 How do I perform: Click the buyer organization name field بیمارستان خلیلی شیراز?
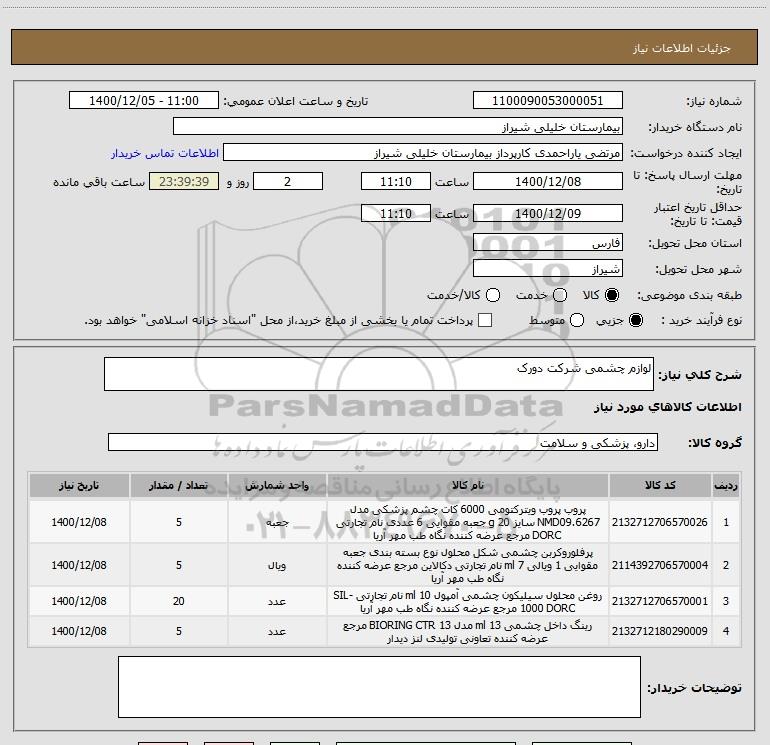[x=398, y=127]
